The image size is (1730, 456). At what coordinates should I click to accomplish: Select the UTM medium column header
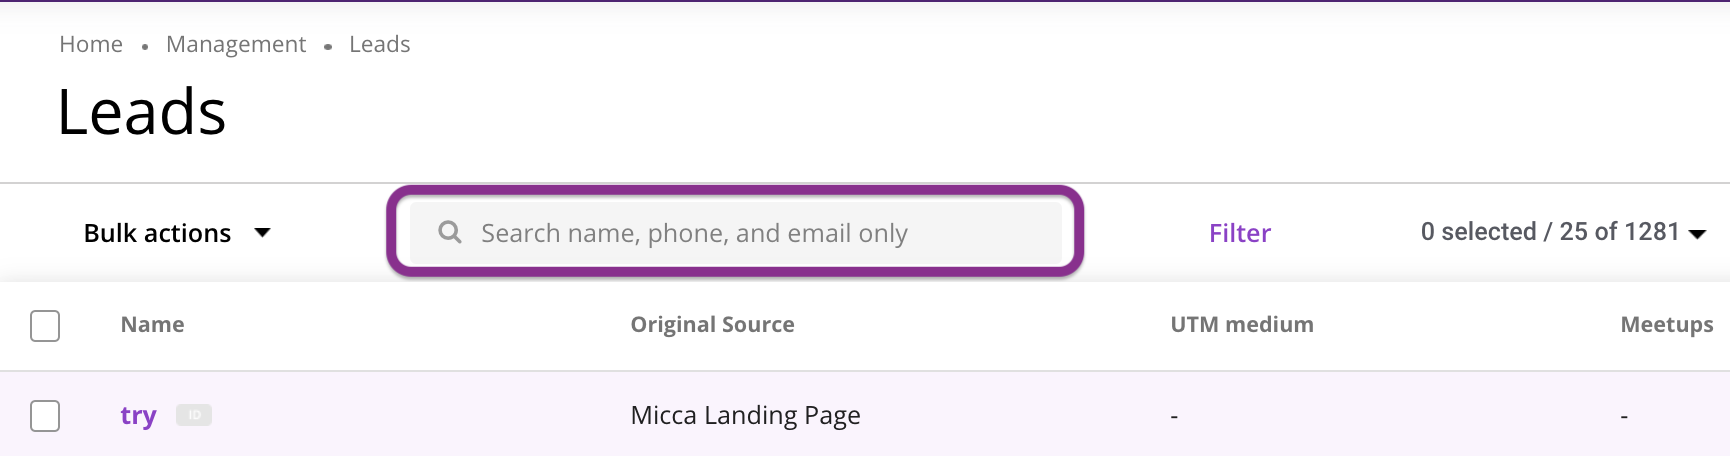point(1241,324)
